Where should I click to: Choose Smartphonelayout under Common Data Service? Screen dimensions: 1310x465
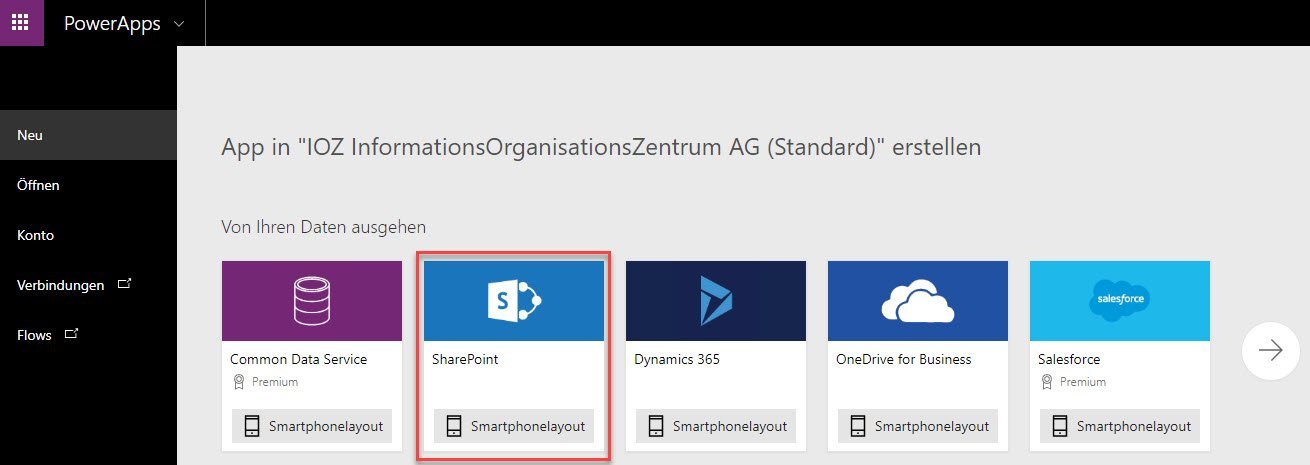tap(312, 426)
